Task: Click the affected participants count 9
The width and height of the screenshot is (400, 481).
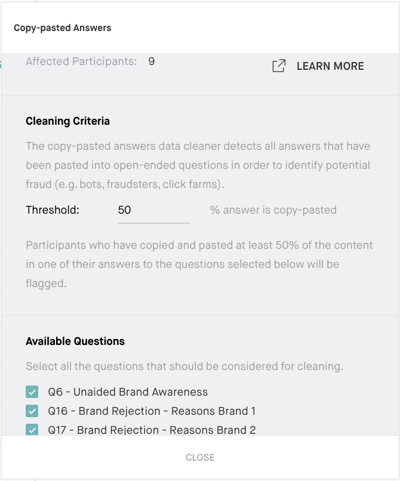Action: (151, 61)
